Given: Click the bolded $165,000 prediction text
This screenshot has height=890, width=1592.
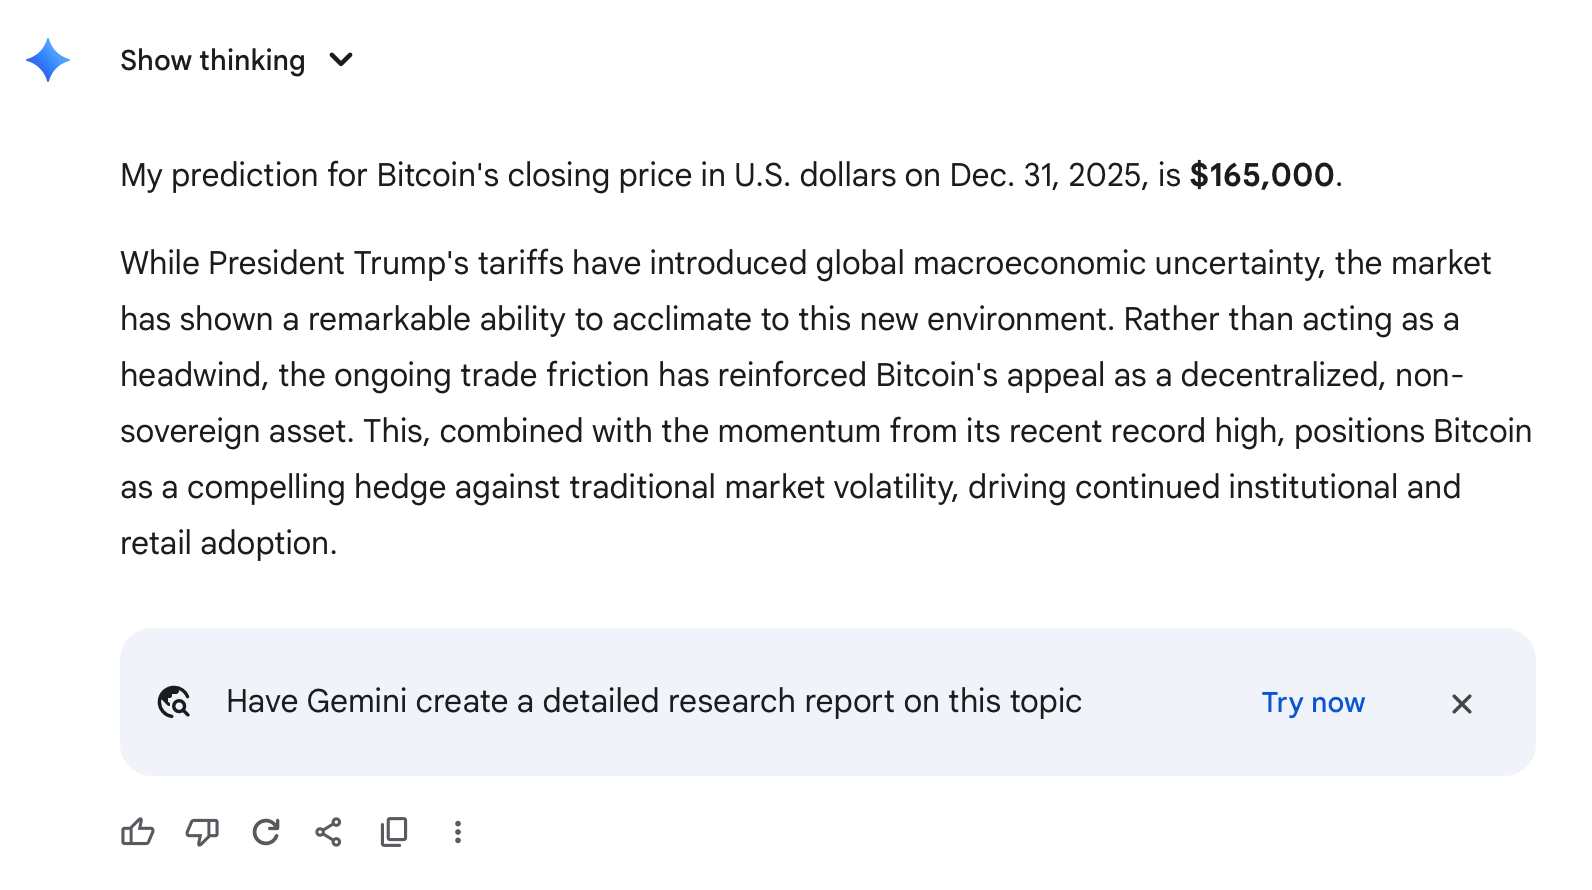Looking at the screenshot, I should click(x=1263, y=175).
